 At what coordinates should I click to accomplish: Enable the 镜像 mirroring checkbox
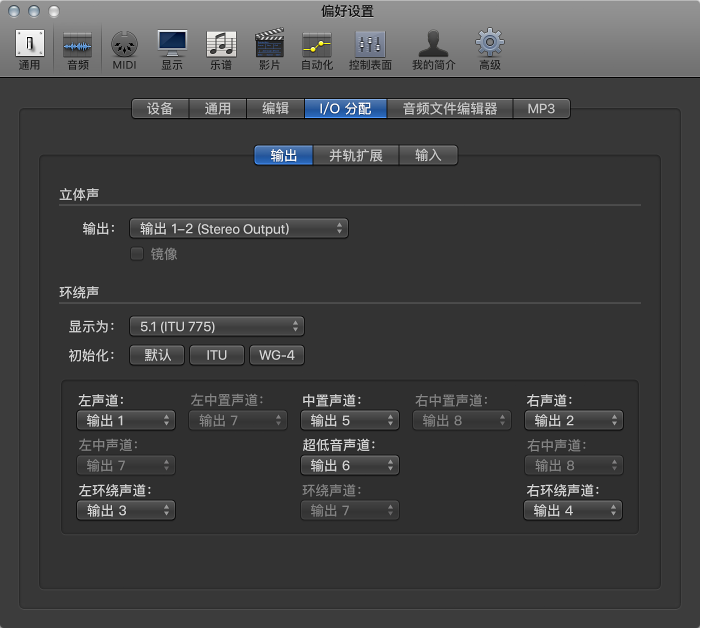pyautogui.click(x=137, y=254)
